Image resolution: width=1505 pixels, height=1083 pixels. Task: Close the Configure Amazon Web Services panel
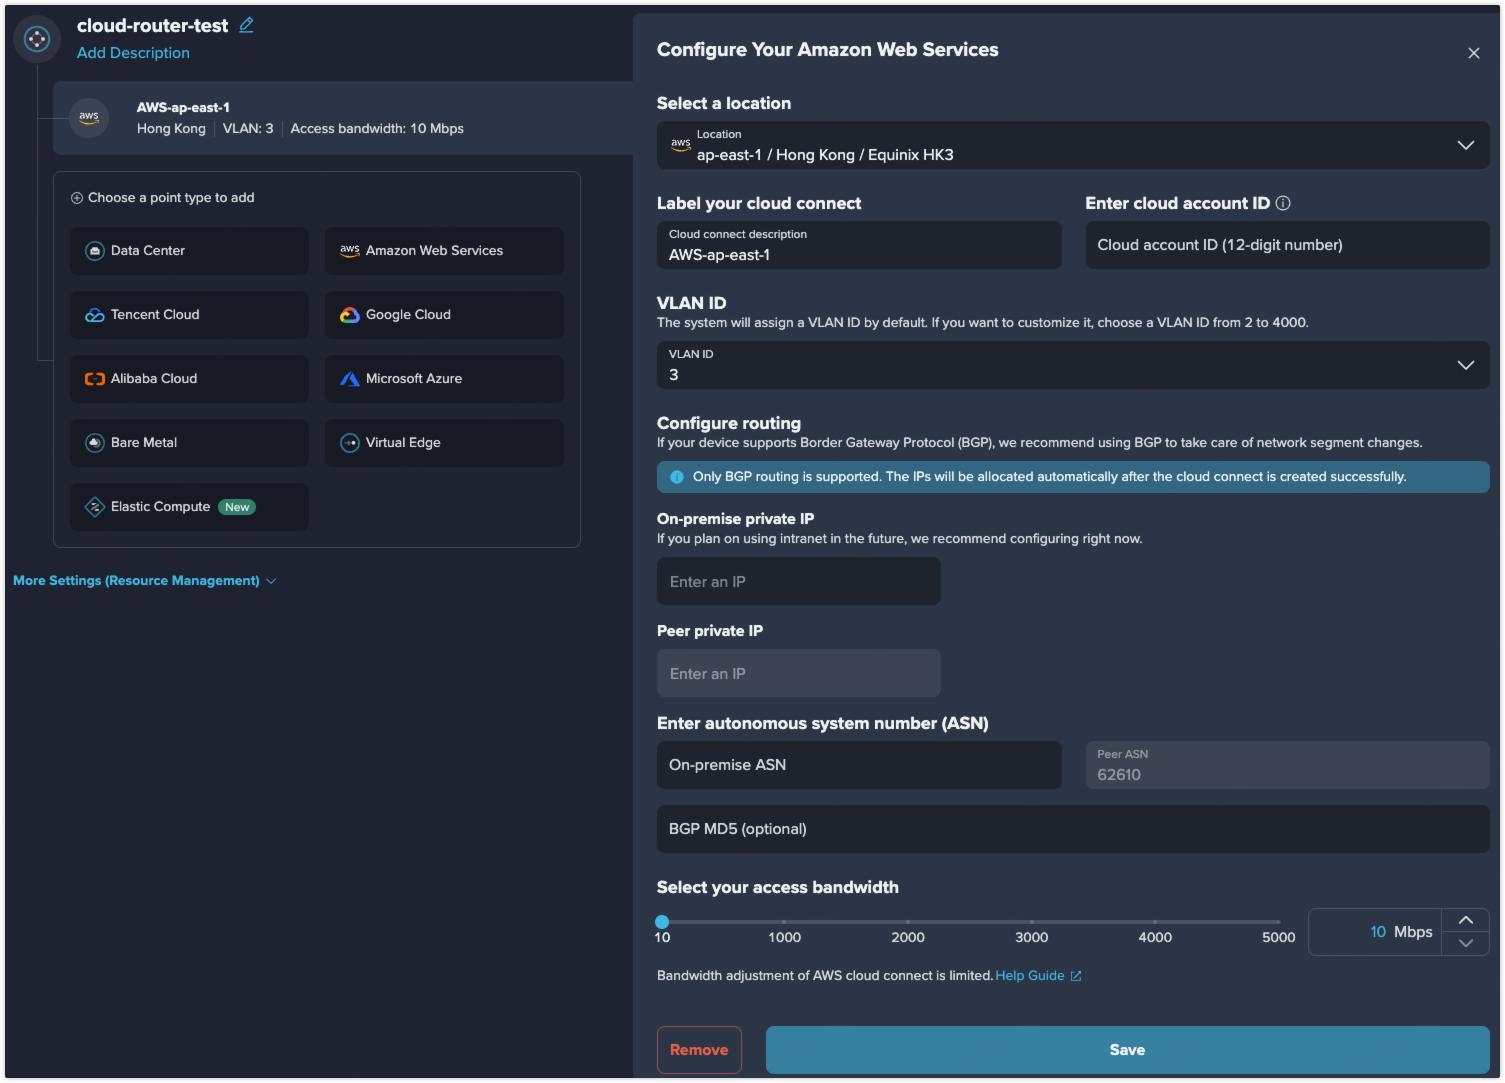click(1474, 53)
